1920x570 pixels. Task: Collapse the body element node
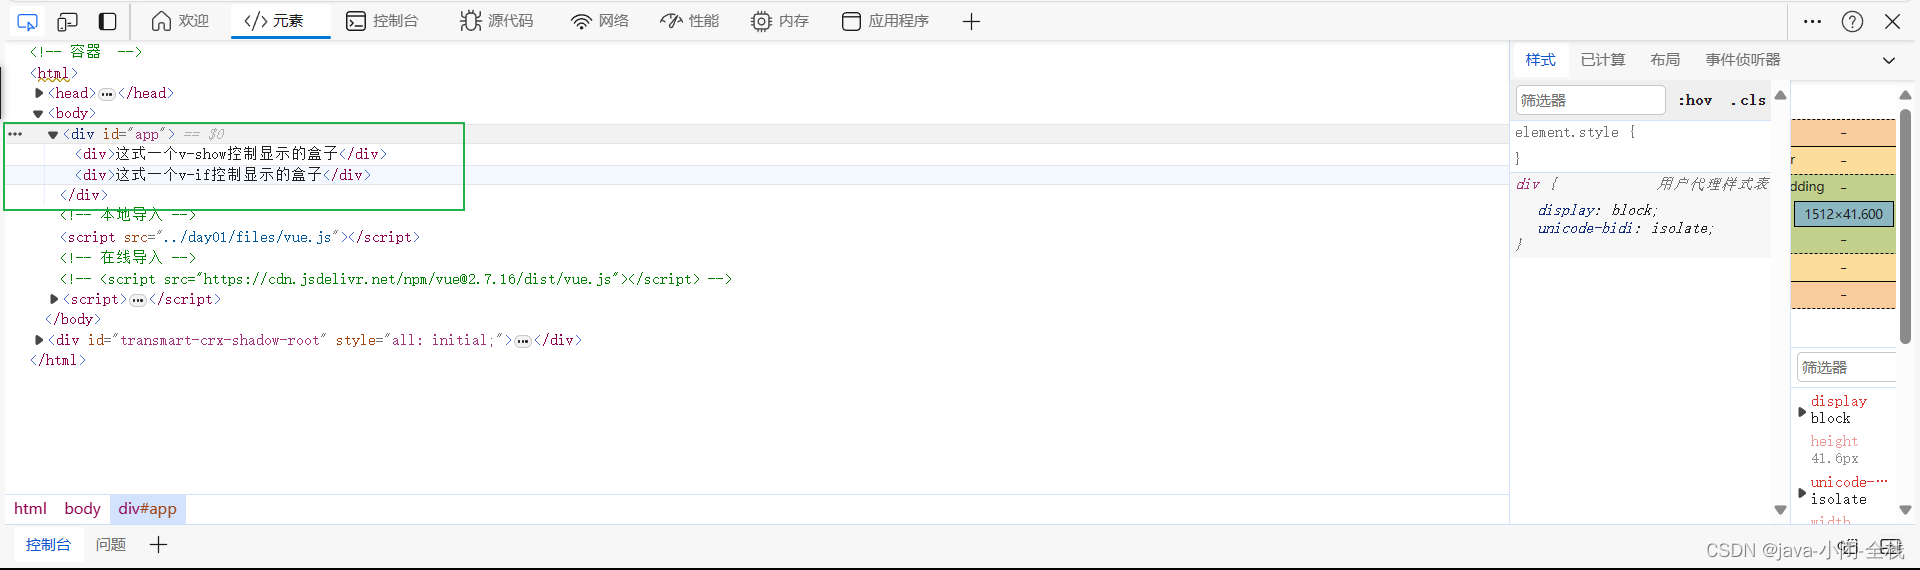38,114
